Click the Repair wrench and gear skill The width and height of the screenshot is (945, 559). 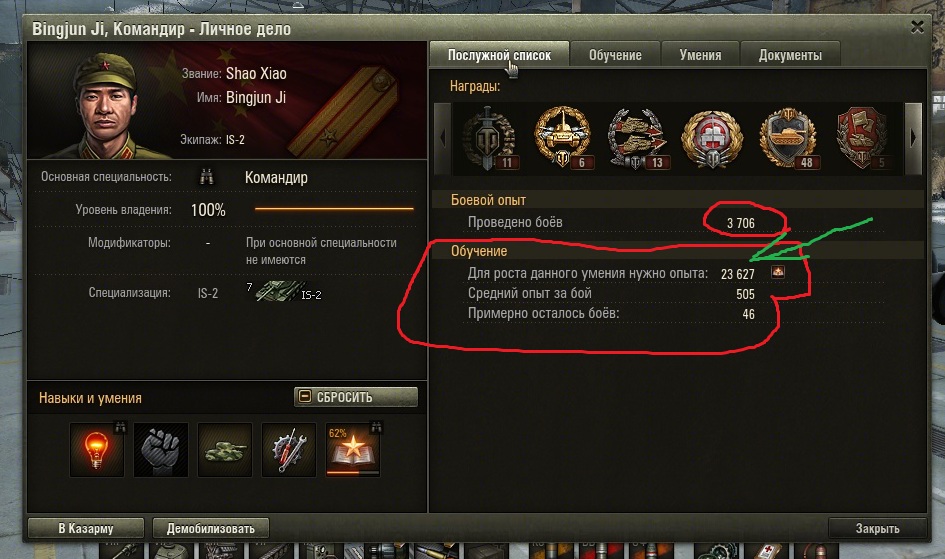[289, 450]
